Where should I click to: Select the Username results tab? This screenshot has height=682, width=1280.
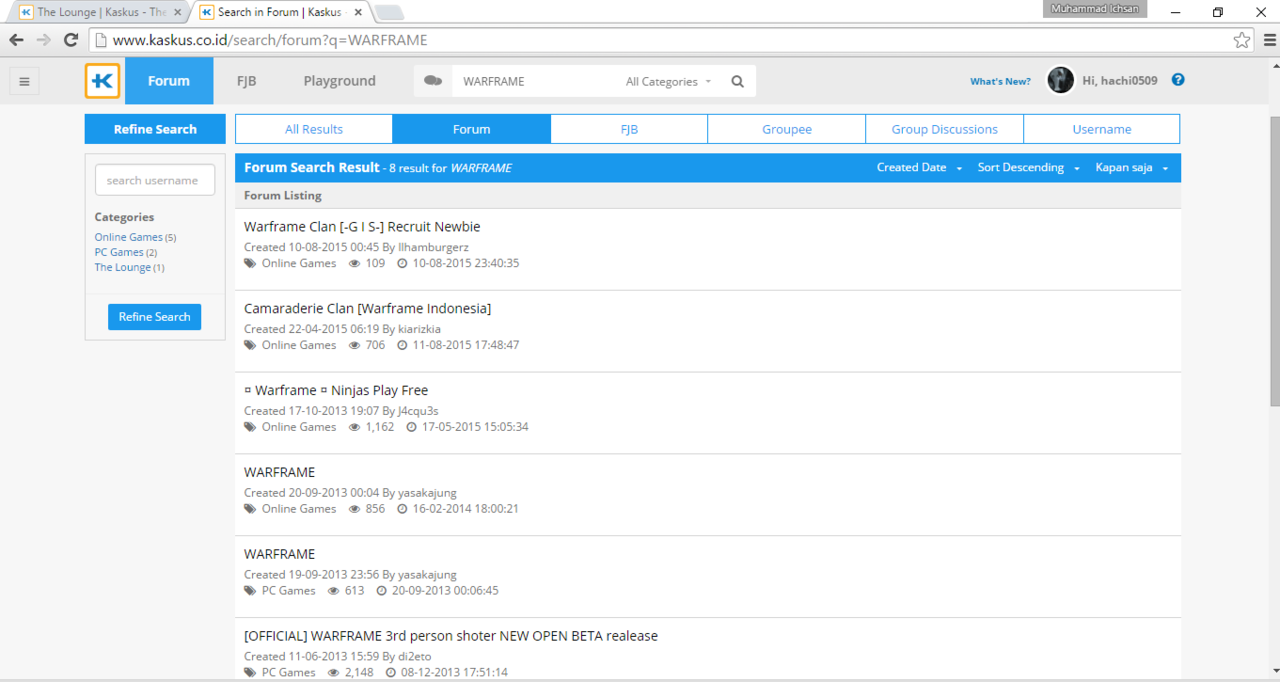point(1102,129)
